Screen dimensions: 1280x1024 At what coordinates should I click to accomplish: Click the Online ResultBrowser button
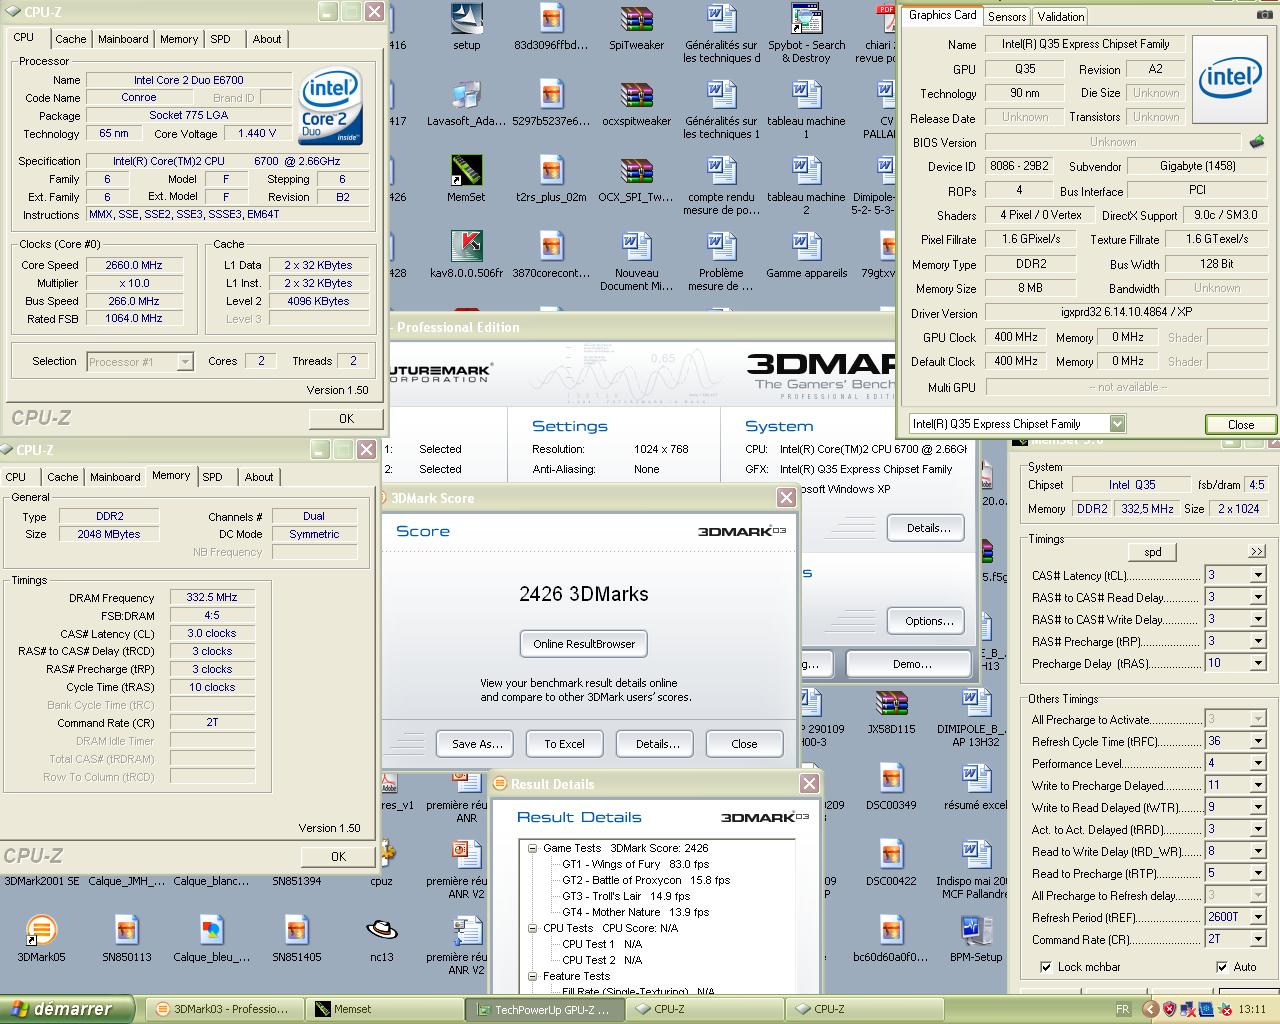point(584,644)
